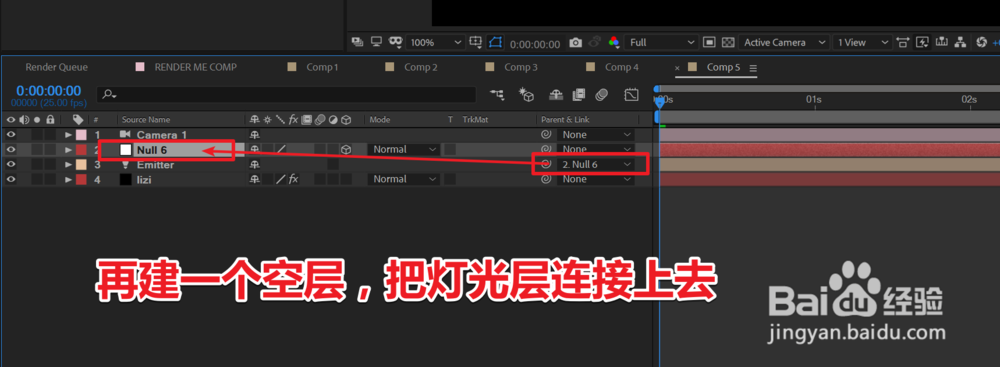Open Show Channel color management icon
1000x367 pixels.
coord(614,42)
